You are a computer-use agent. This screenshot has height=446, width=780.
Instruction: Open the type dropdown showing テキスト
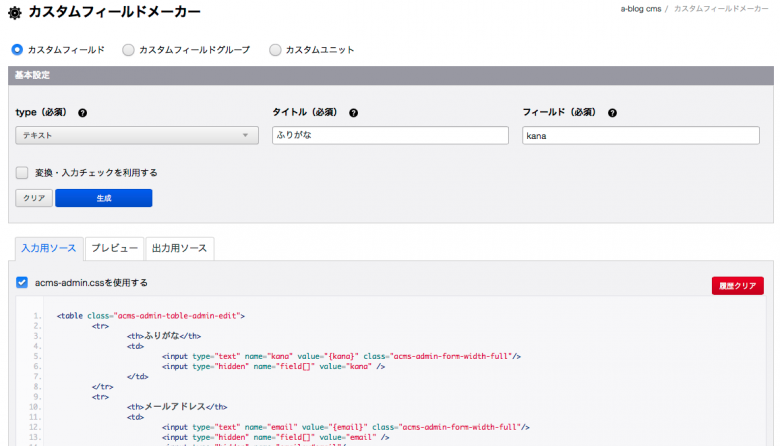tap(137, 135)
